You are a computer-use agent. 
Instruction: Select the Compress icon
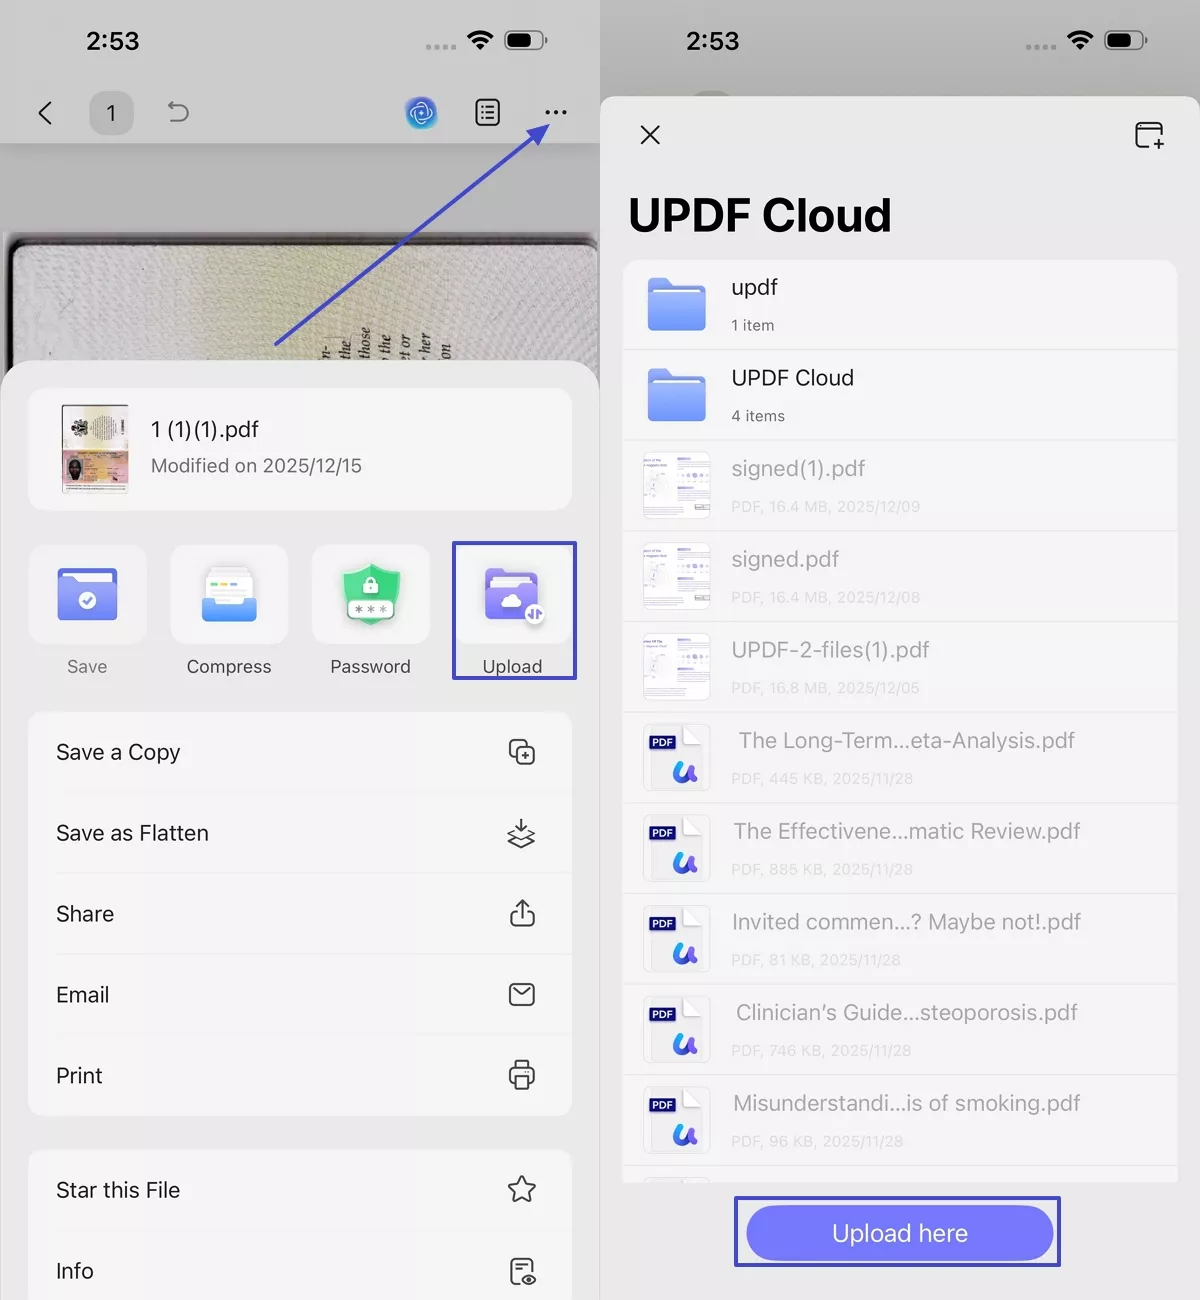229,595
